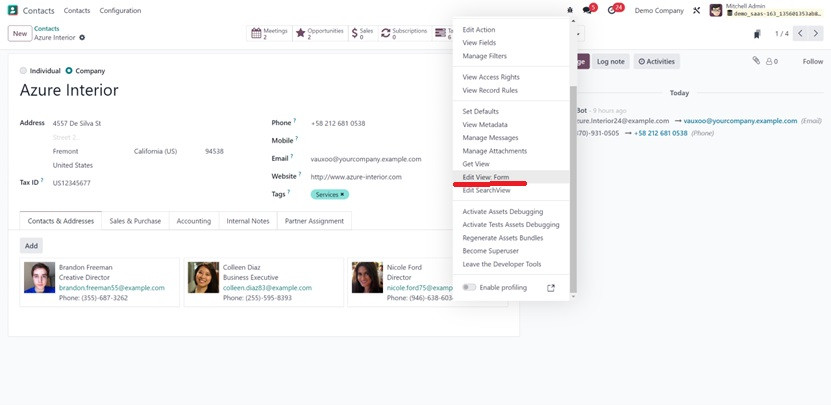The image size is (831, 405).
Task: Open the profiling external link icon
Action: tap(551, 288)
